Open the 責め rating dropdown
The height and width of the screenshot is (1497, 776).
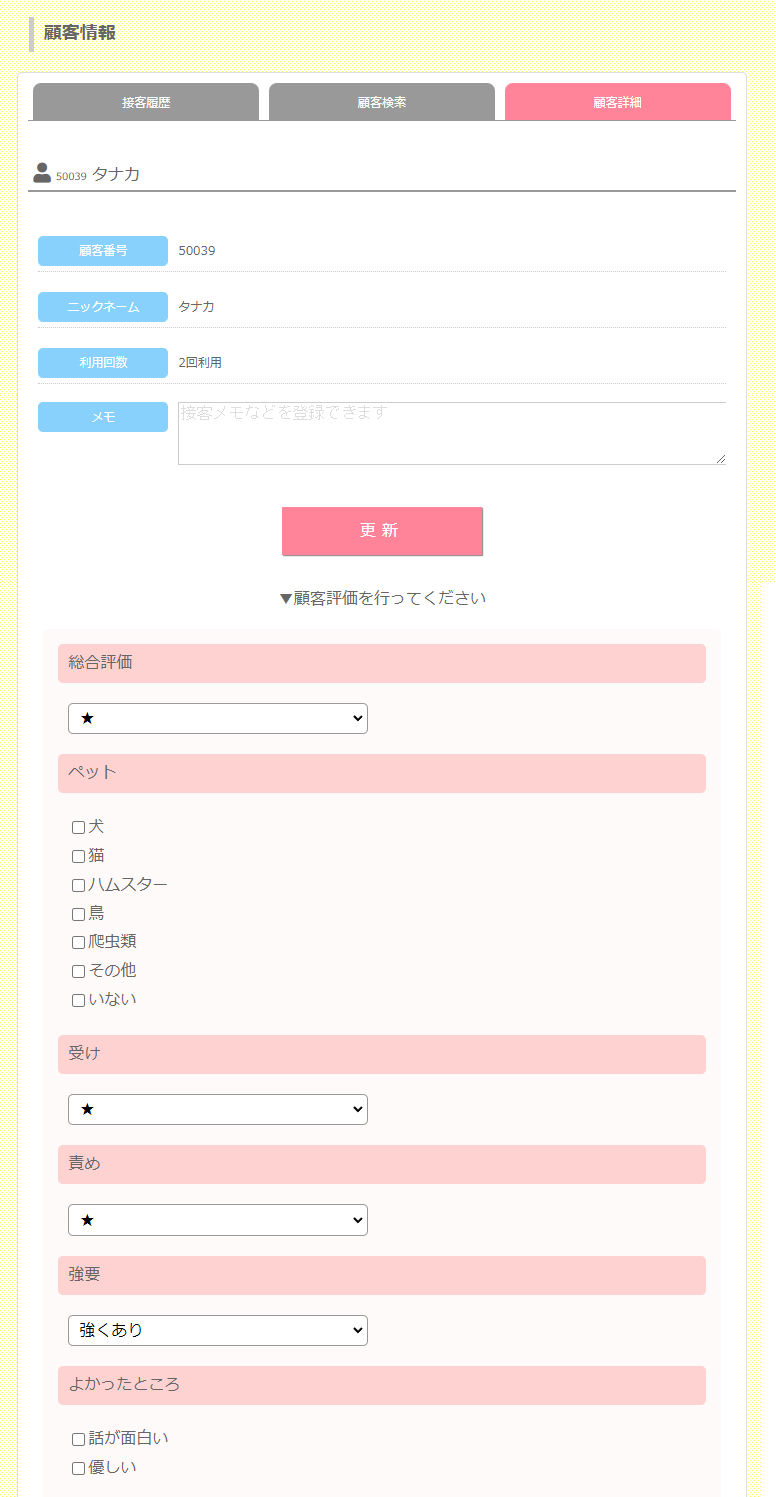pyautogui.click(x=218, y=1220)
